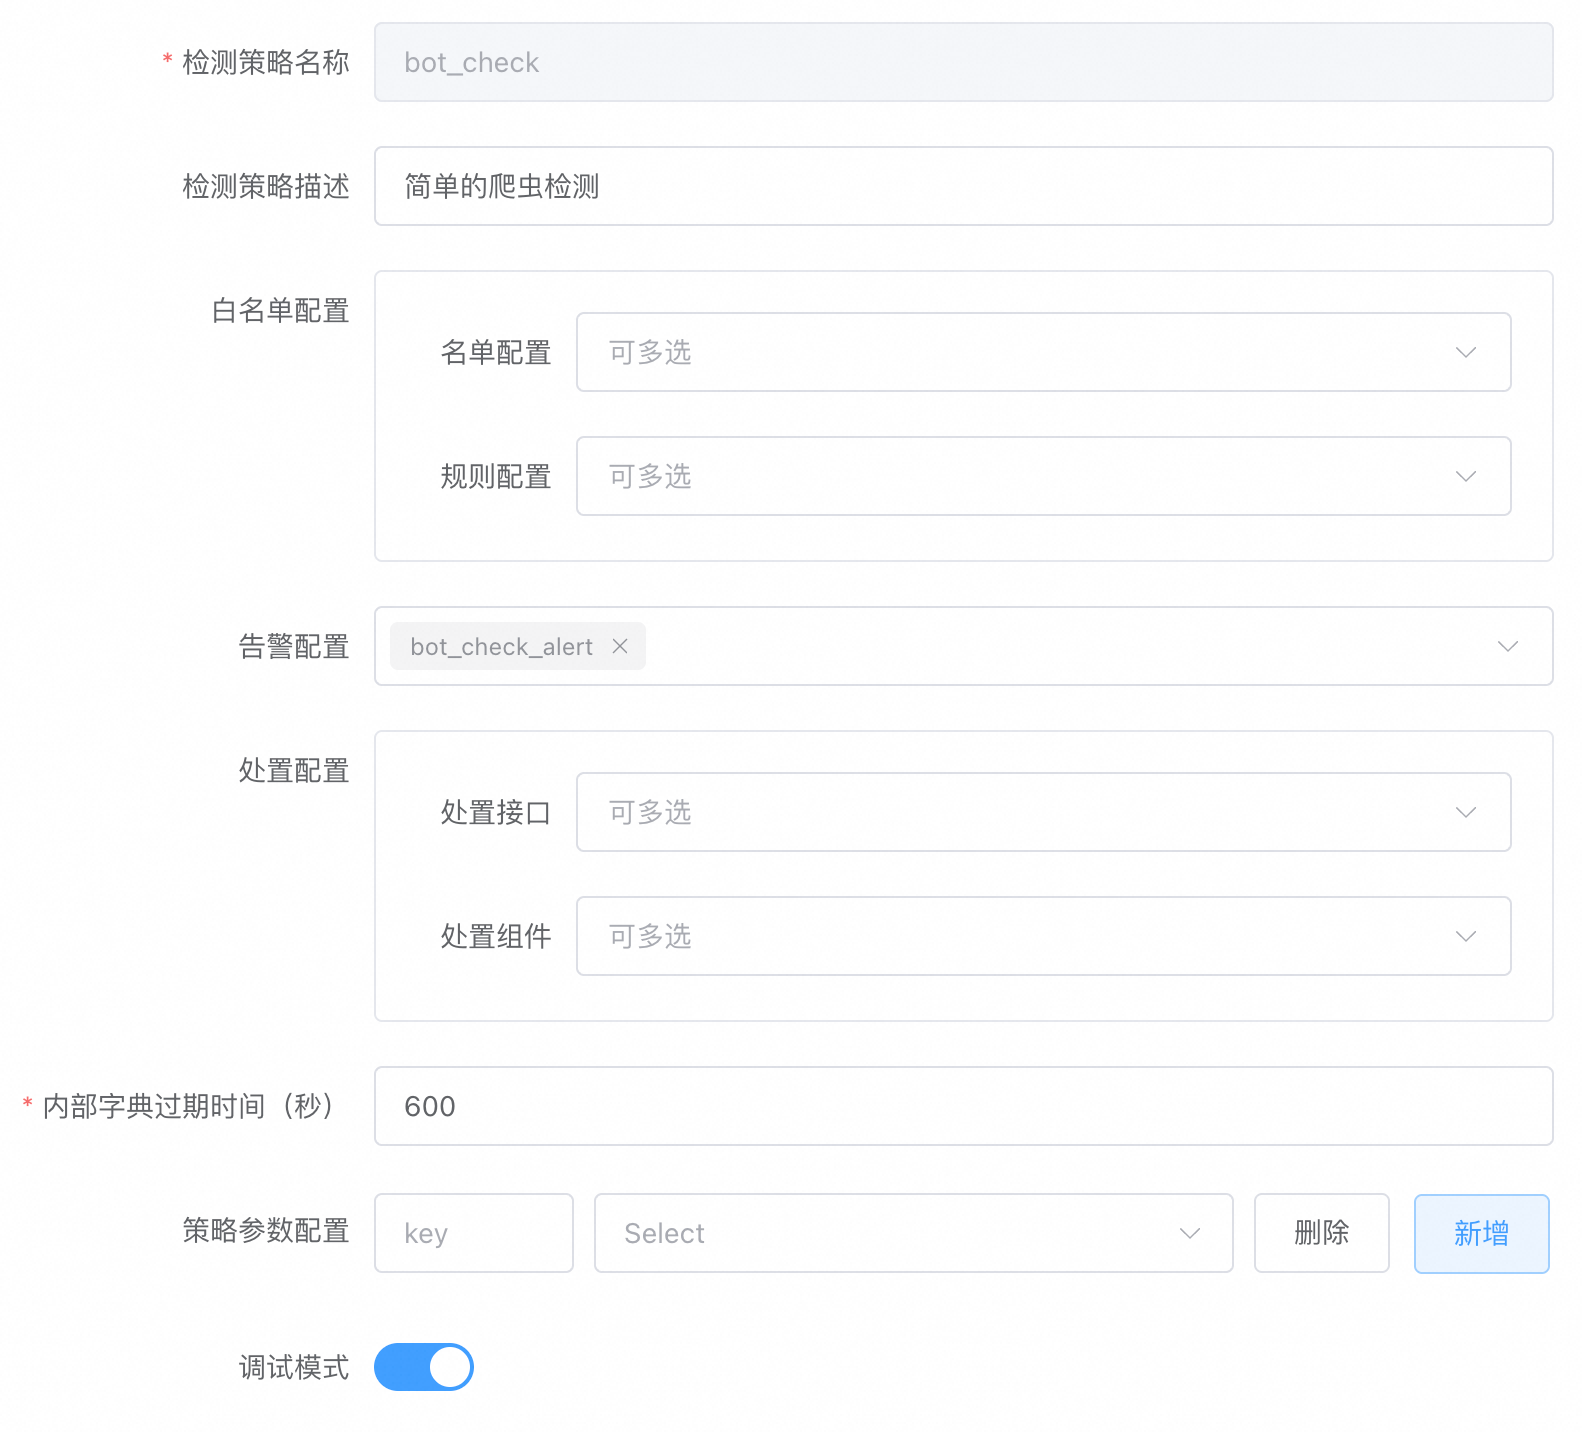Expand the 处置组件 multi-select box

point(1000,937)
